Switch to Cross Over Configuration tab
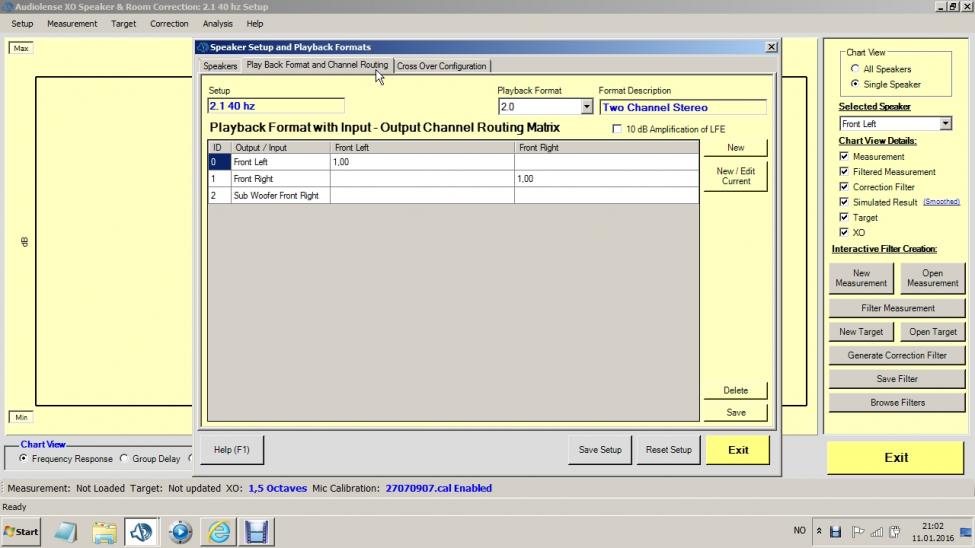Screen dimensions: 975x548 [441, 66]
